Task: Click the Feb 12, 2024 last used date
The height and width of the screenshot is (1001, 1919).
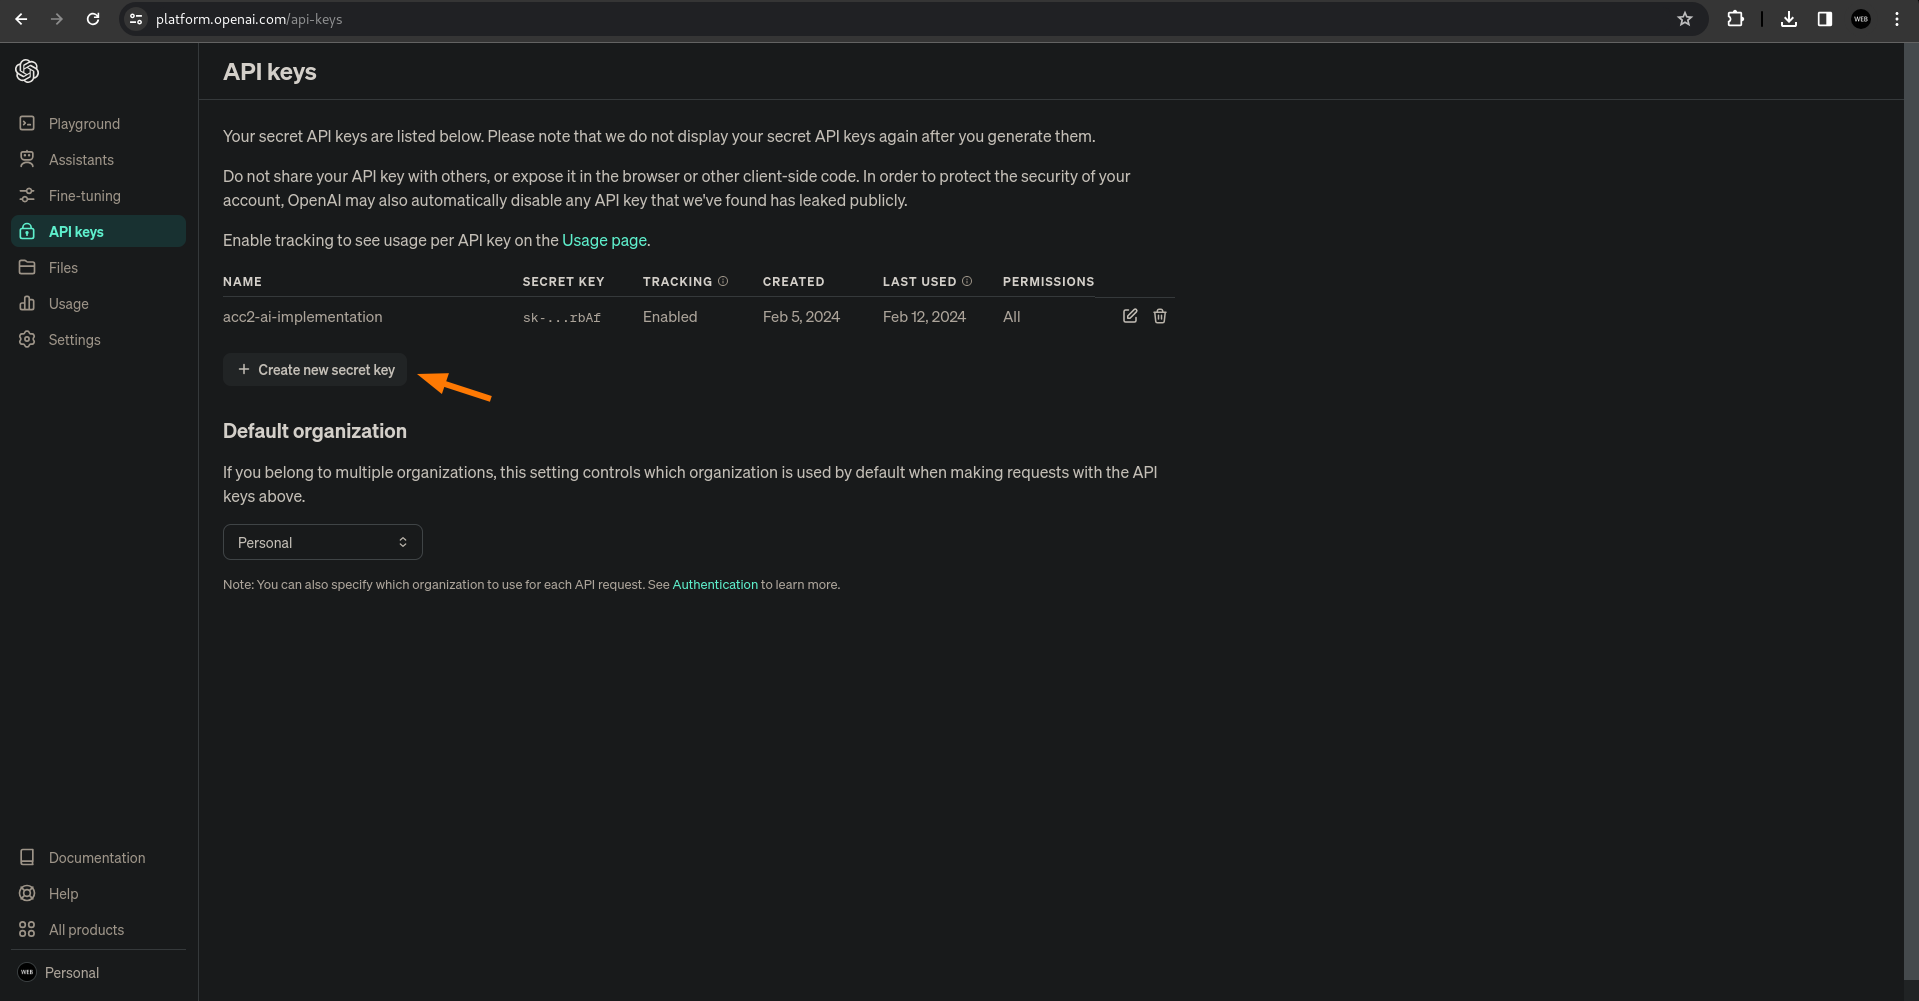Action: [x=924, y=317]
